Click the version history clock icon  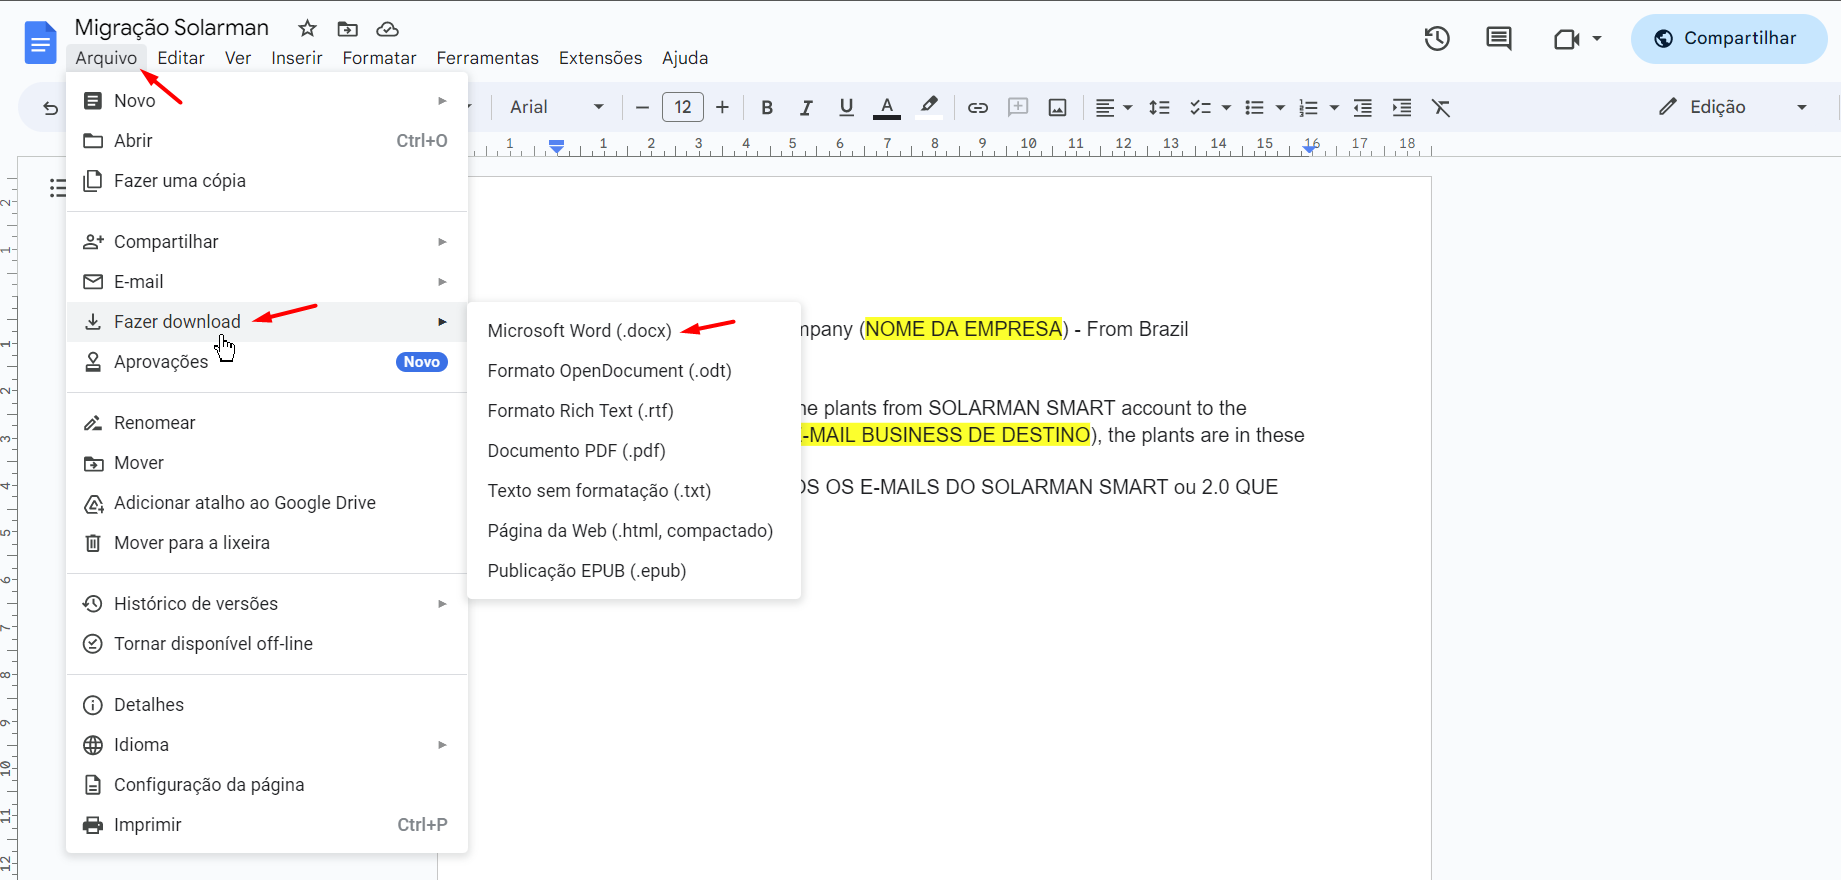1437,39
